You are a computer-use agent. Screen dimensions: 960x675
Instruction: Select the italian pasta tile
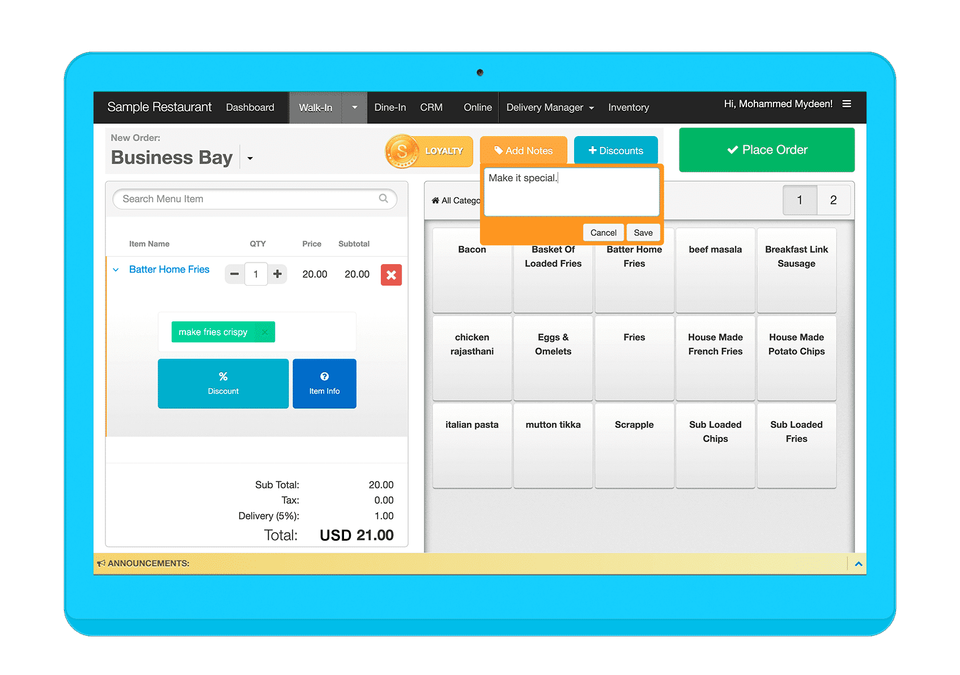(x=472, y=445)
